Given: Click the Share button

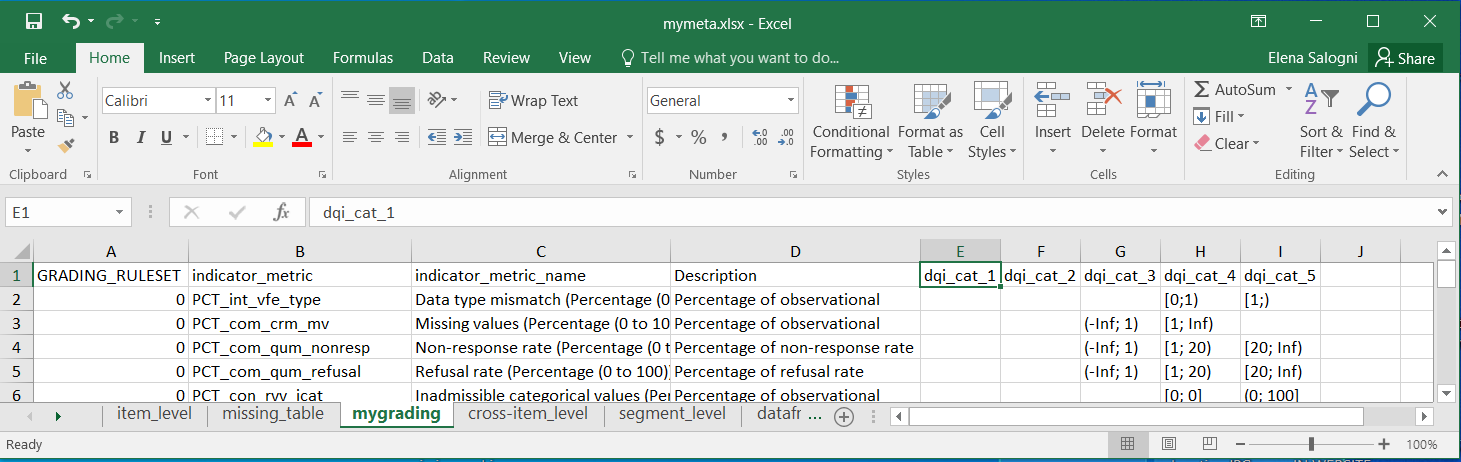Looking at the screenshot, I should pyautogui.click(x=1406, y=58).
